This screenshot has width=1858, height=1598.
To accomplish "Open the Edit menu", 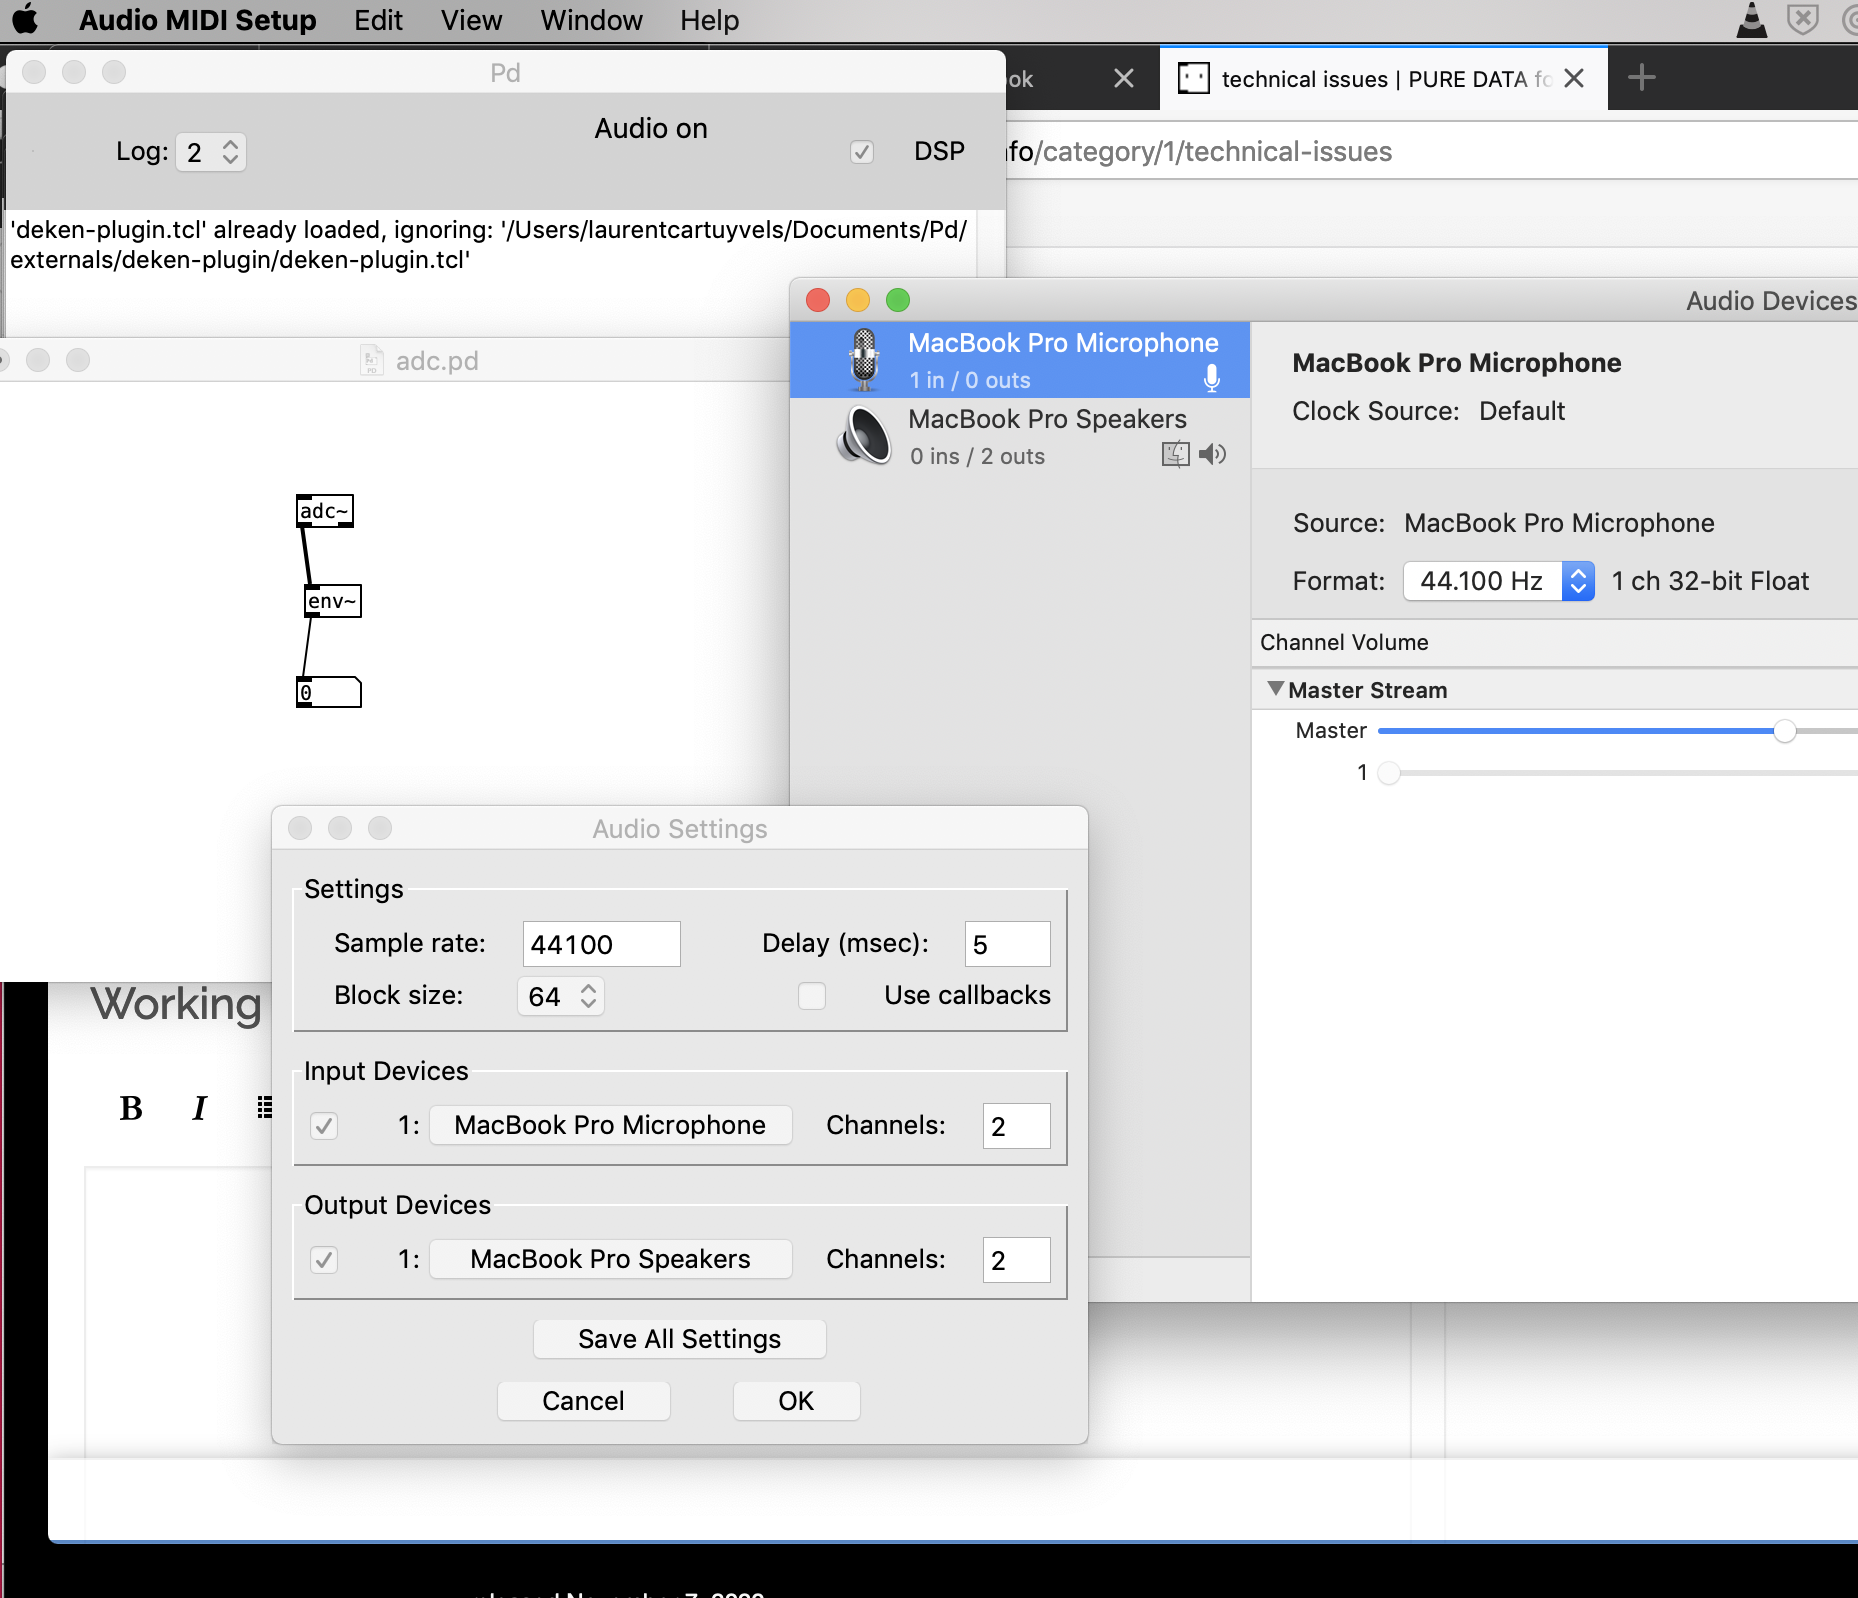I will tap(378, 20).
